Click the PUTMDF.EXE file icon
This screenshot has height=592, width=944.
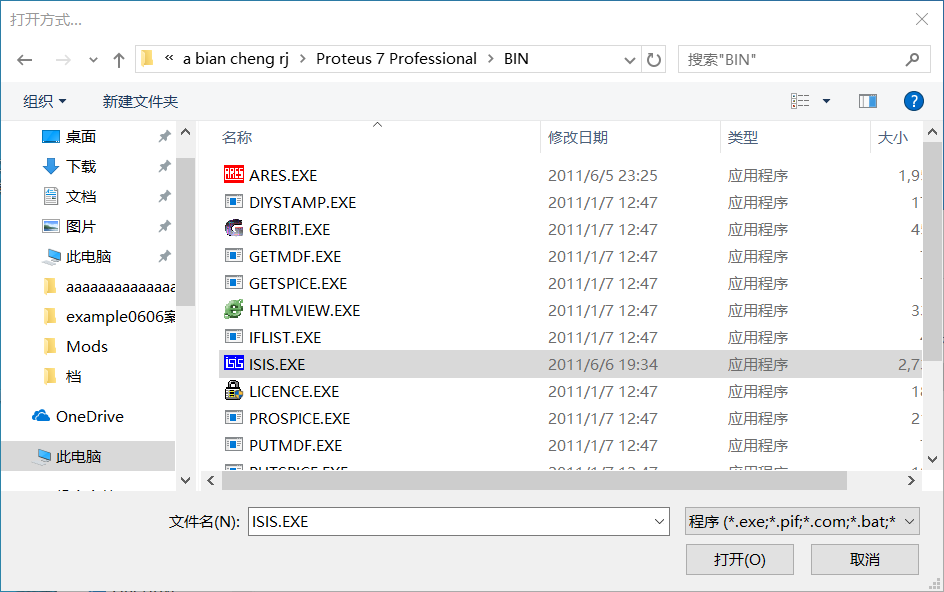[x=234, y=445]
